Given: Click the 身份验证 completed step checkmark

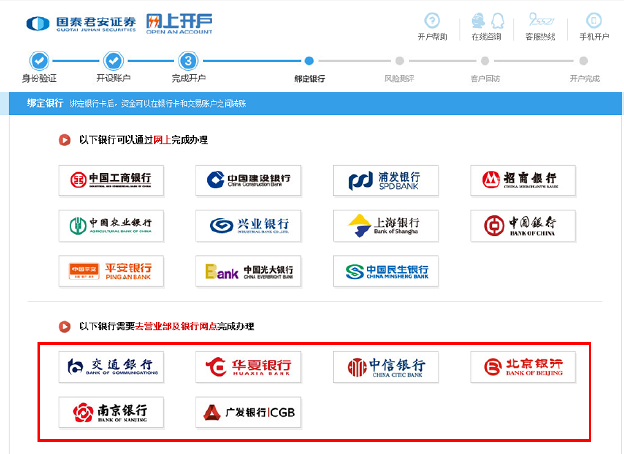Looking at the screenshot, I should (x=39, y=61).
